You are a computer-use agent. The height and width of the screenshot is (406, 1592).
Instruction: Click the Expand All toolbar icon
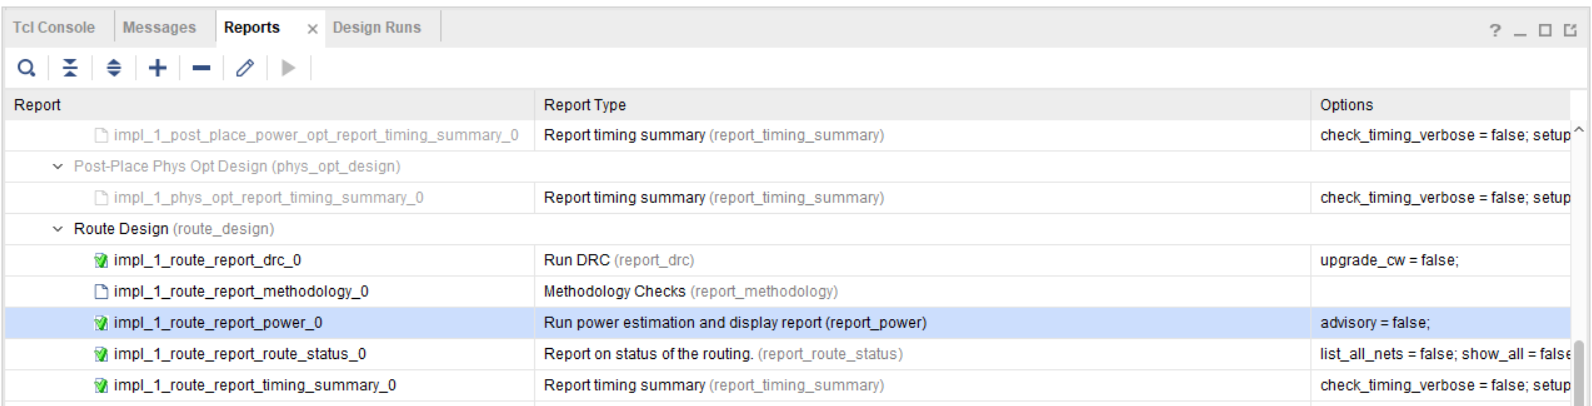[x=114, y=68]
